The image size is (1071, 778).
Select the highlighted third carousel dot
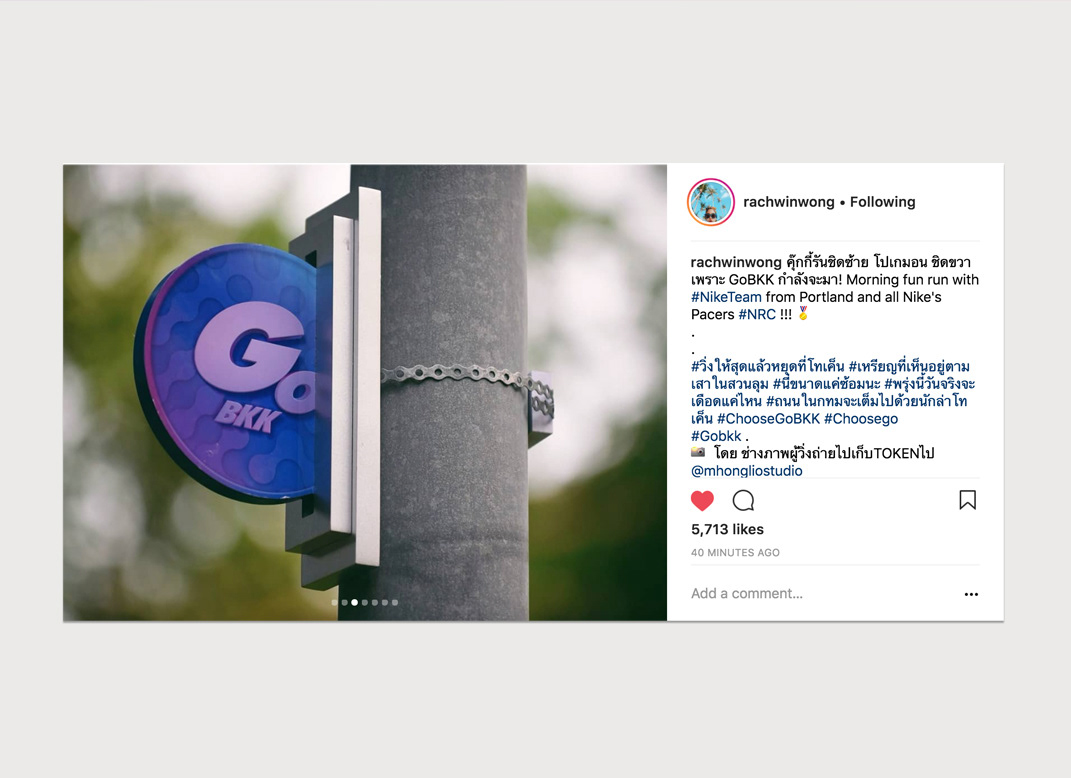[354, 602]
